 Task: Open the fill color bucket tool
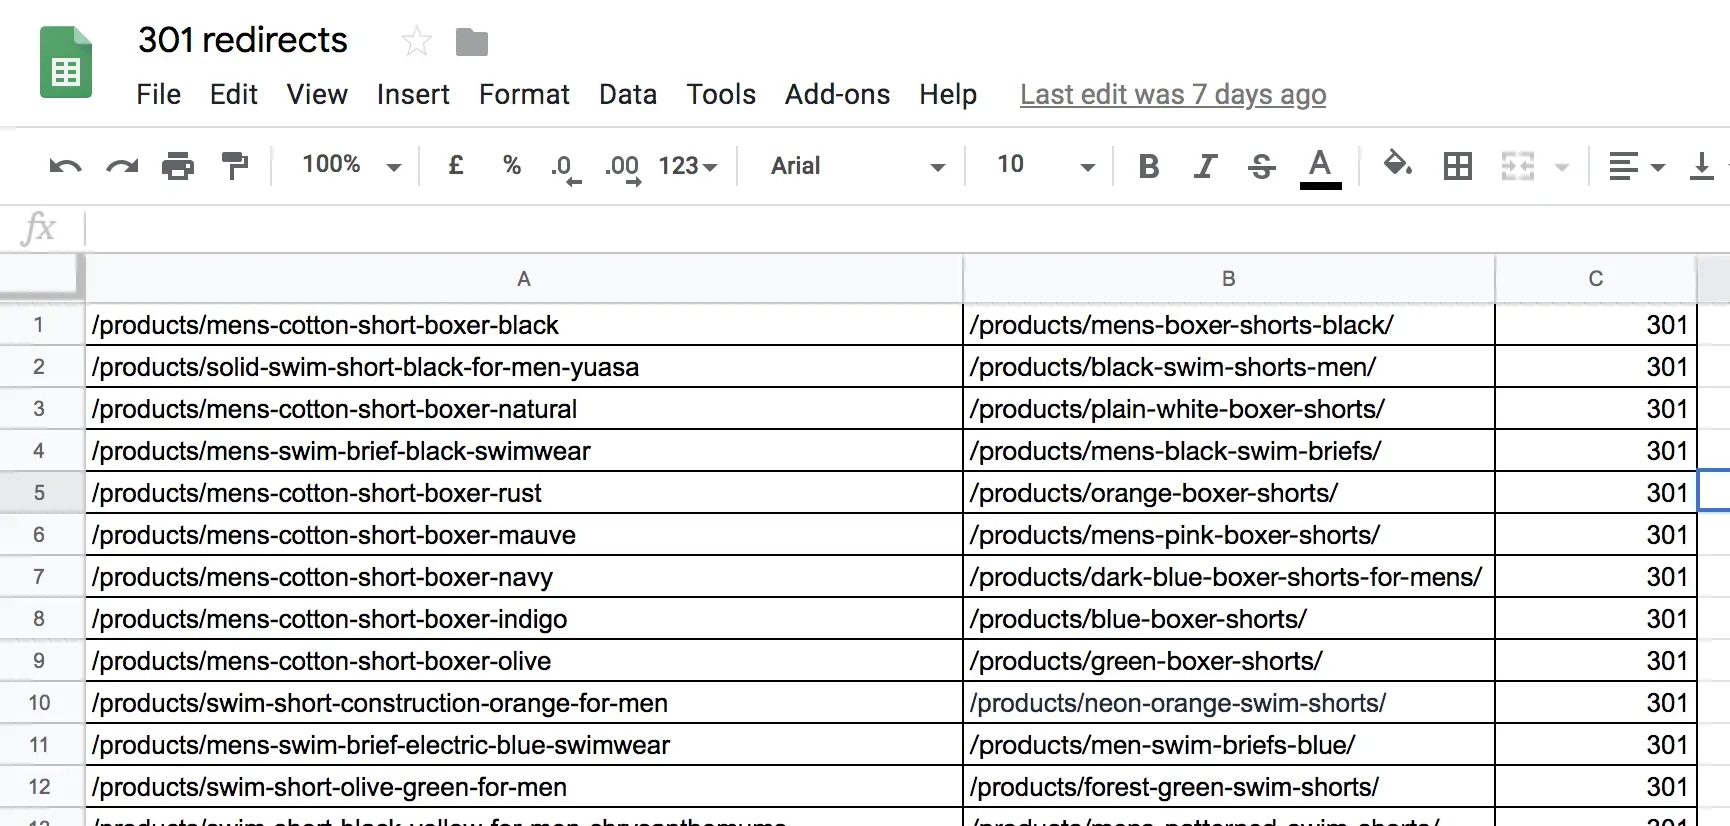click(1397, 164)
